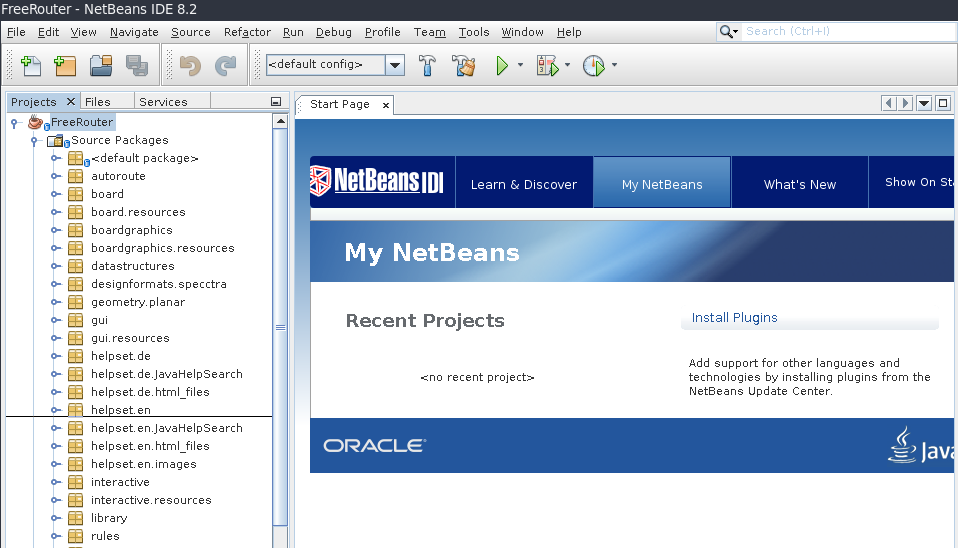Click the Projects tree scroll up arrow
Image resolution: width=958 pixels, height=548 pixels.
[280, 121]
